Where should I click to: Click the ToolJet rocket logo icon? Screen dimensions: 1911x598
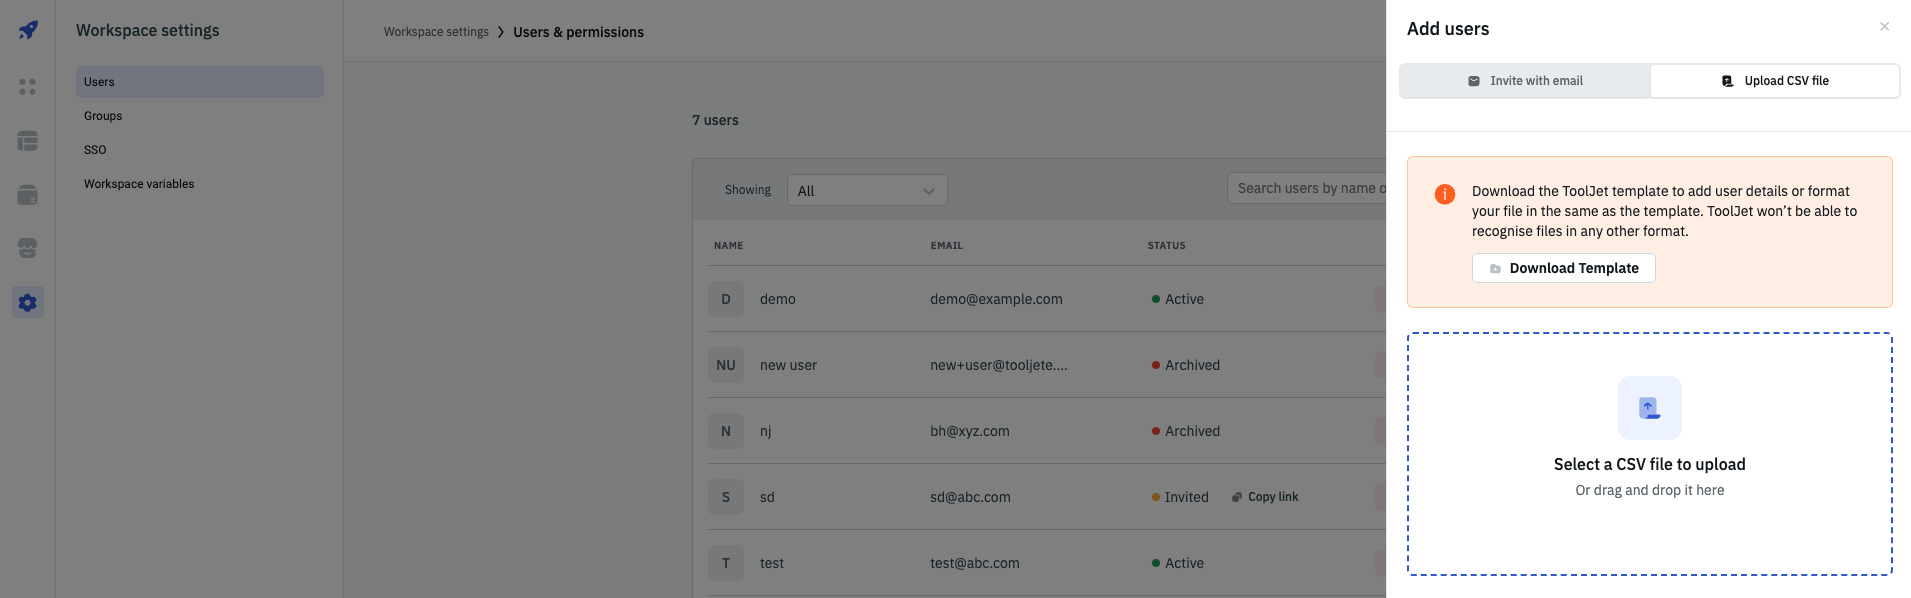[x=28, y=30]
